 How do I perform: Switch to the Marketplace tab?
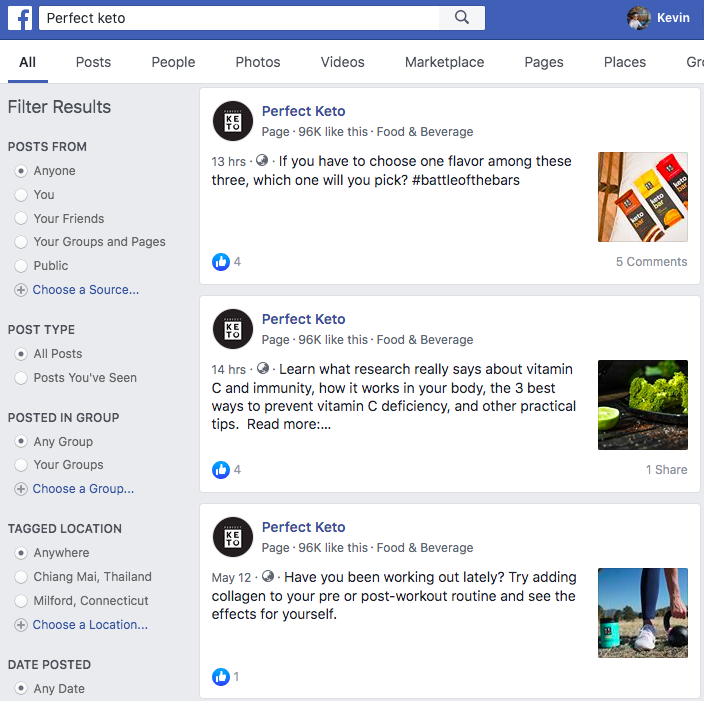pyautogui.click(x=444, y=62)
